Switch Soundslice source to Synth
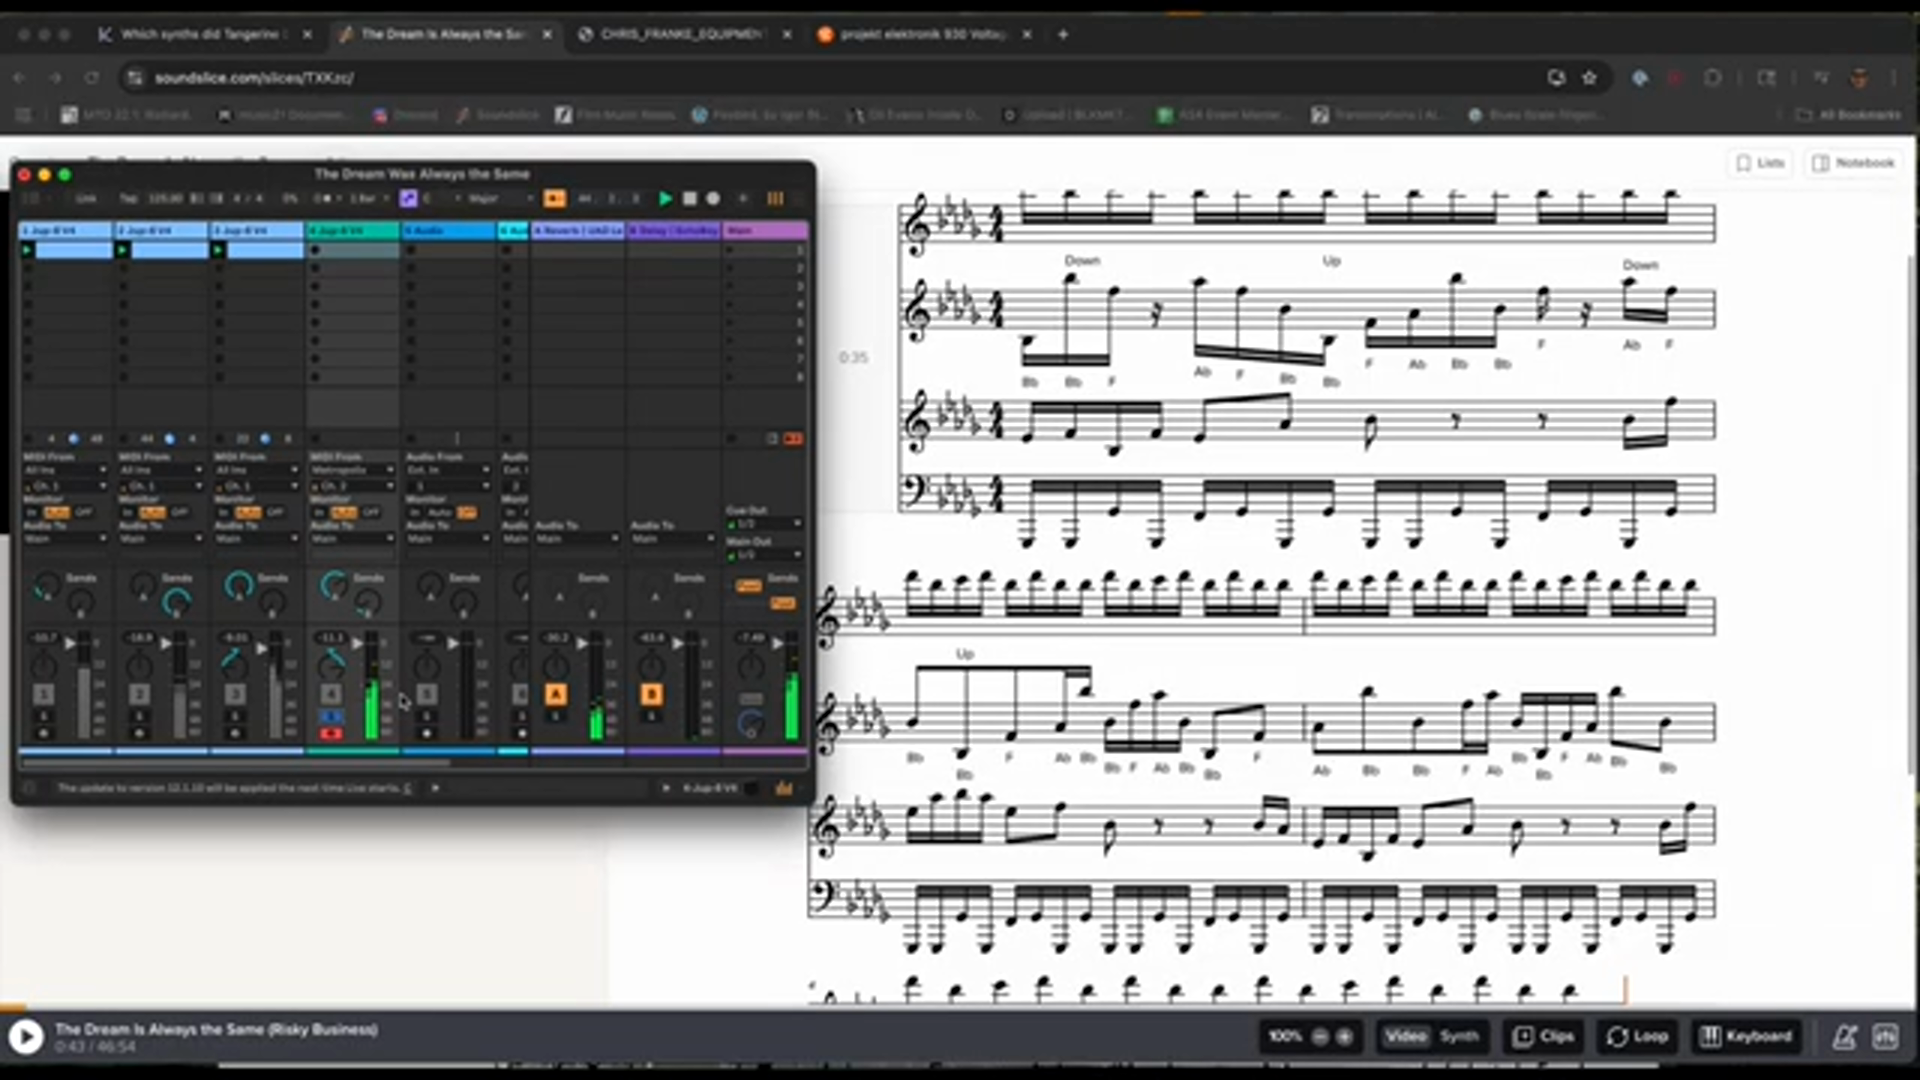Image resolution: width=1920 pixels, height=1080 pixels. tap(1459, 1036)
